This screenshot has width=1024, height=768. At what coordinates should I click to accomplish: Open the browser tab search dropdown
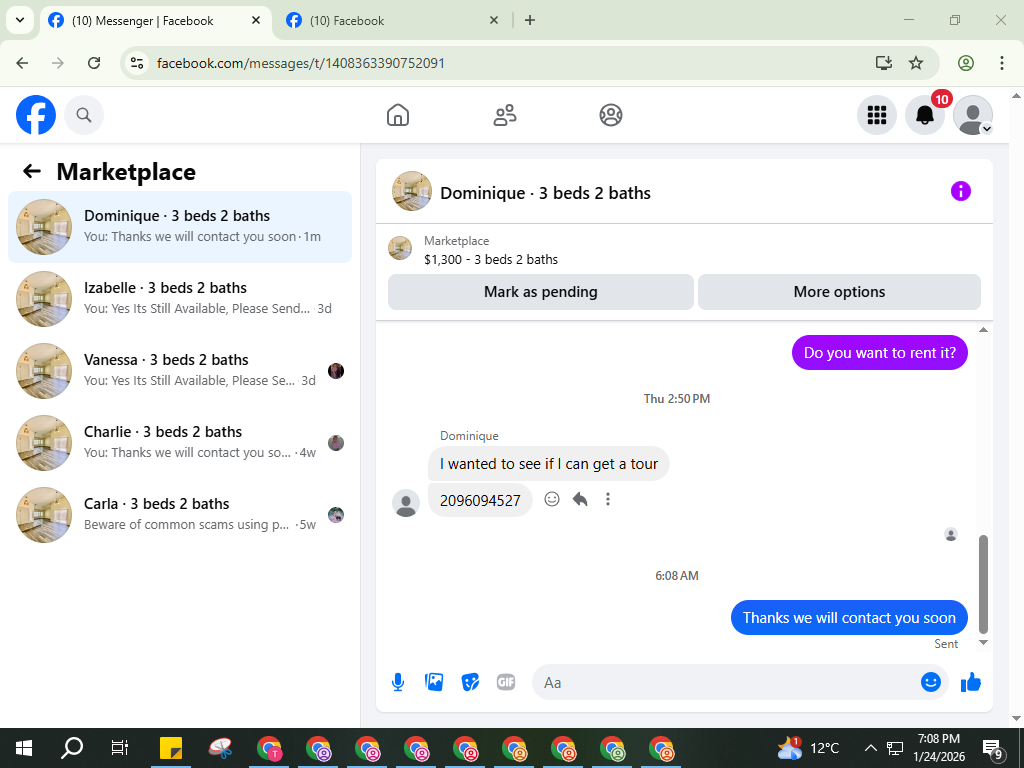20,20
